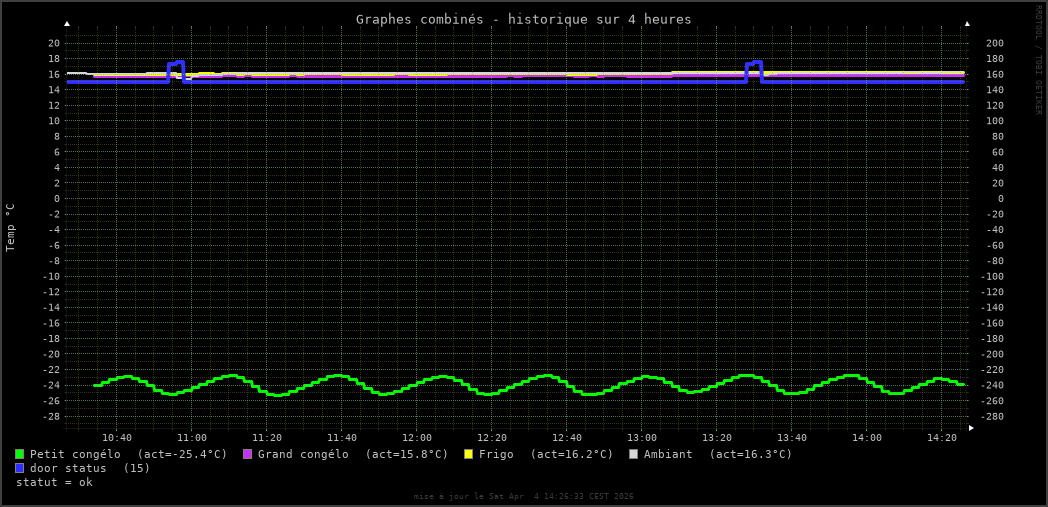Screen dimensions: 1048x507
Task: Click the 'Frigo (act=16.2°C)' legend text
Action: coord(546,454)
